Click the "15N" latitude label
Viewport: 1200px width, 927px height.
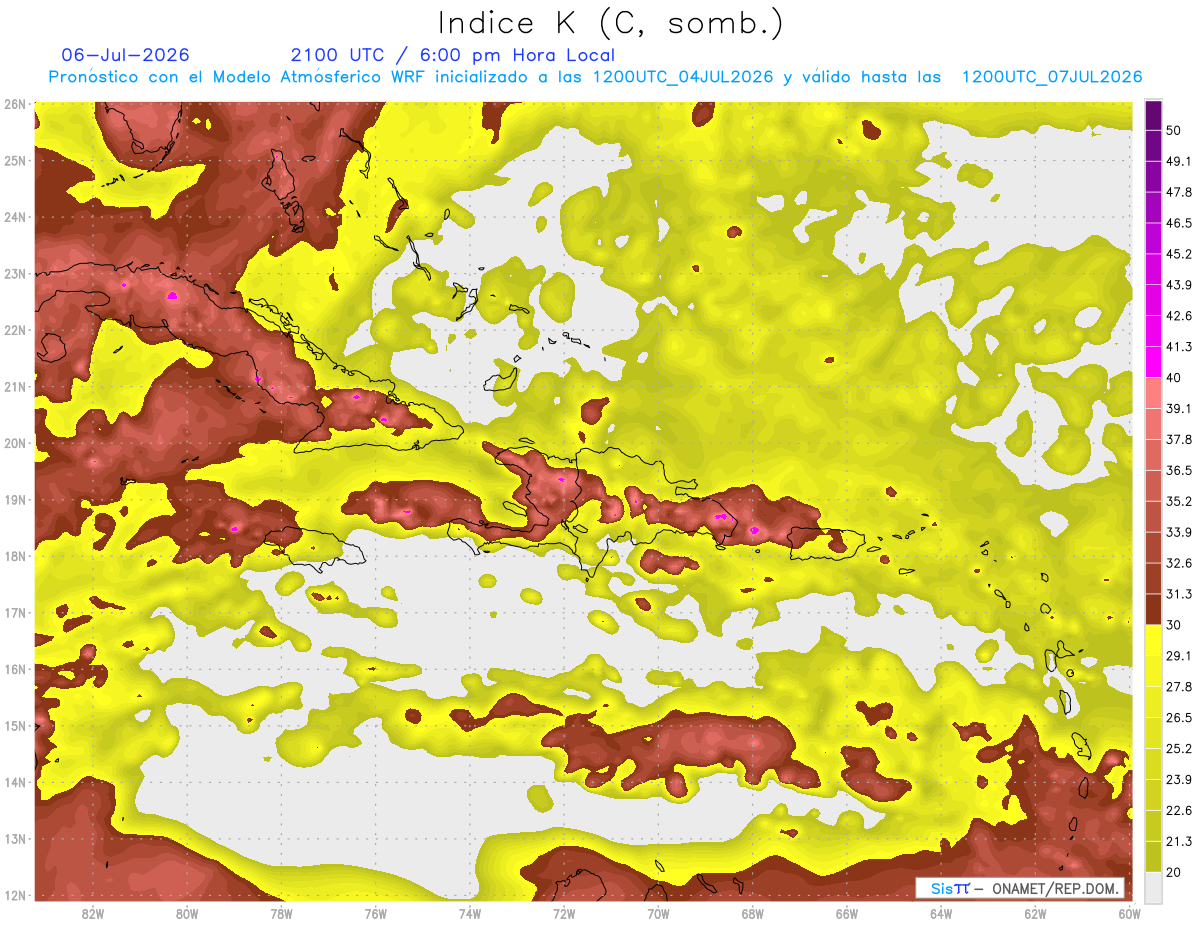pyautogui.click(x=14, y=725)
